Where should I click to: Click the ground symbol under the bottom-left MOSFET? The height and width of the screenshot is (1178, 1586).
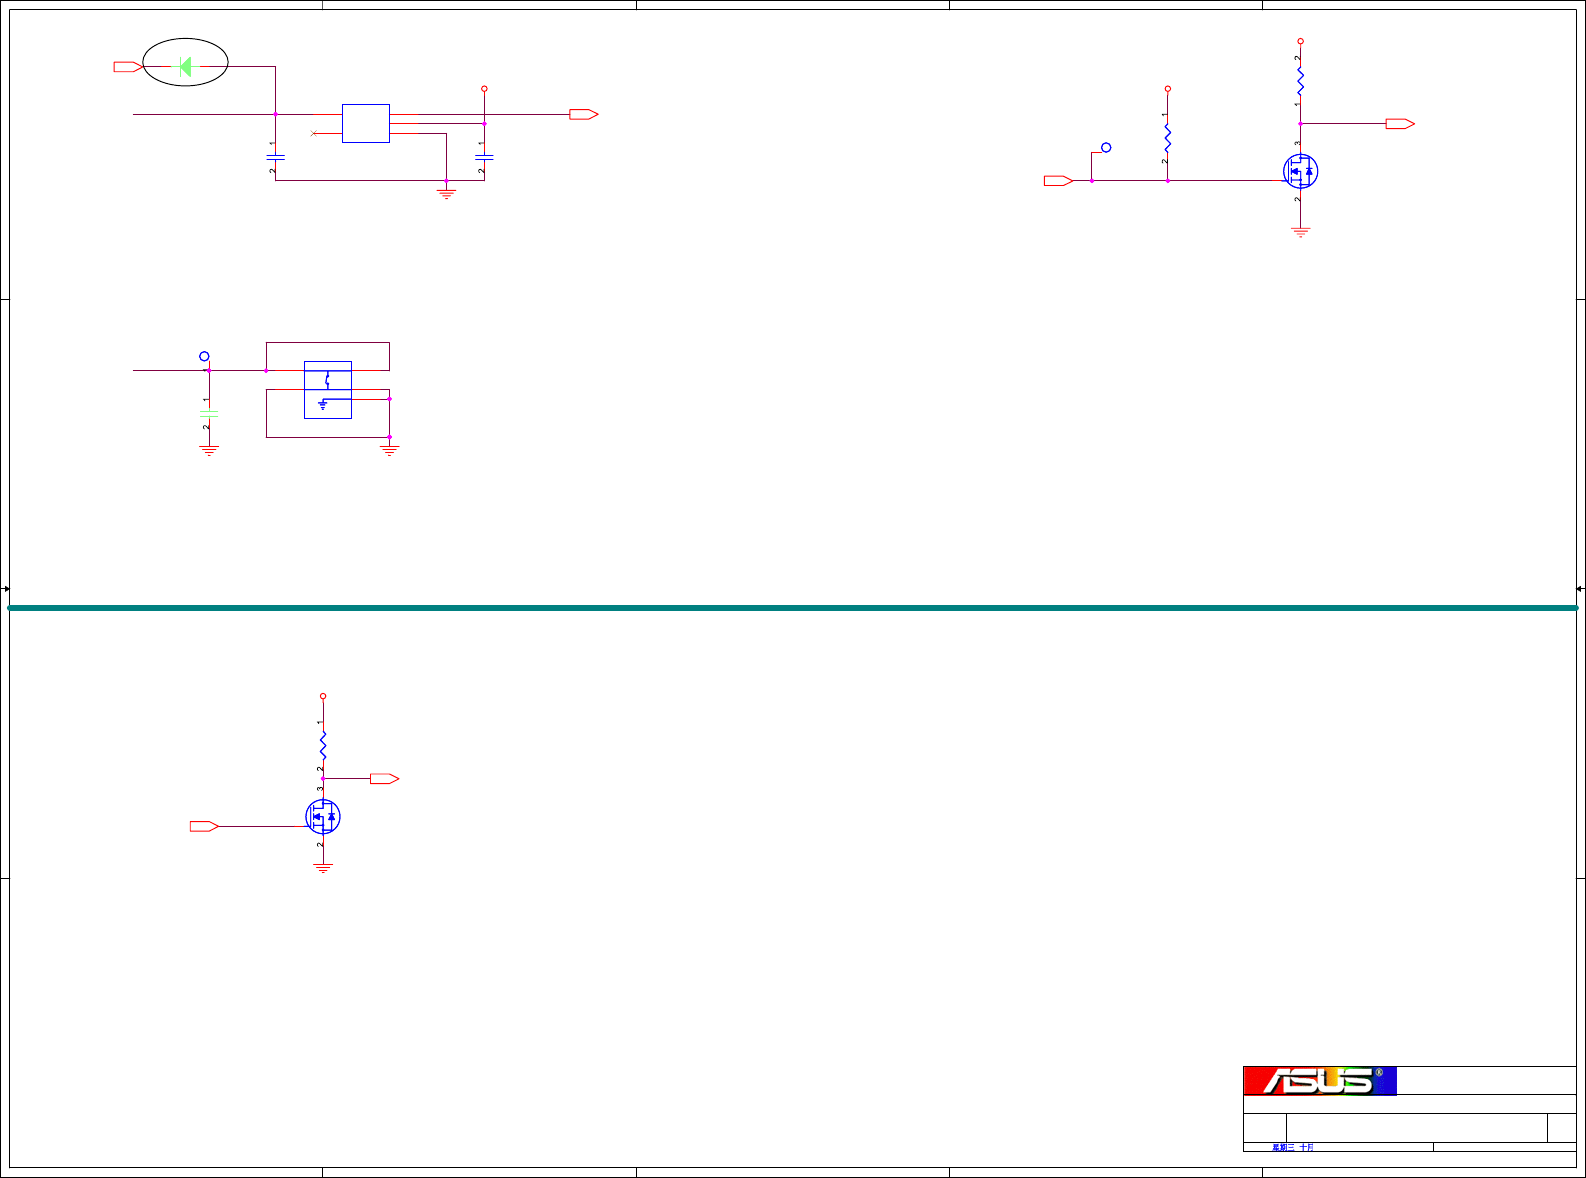pos(323,869)
